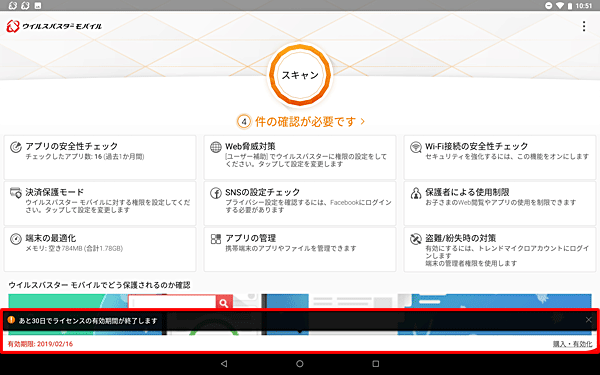Open the 盗難/紛失時の対策 card title

click(x=461, y=238)
